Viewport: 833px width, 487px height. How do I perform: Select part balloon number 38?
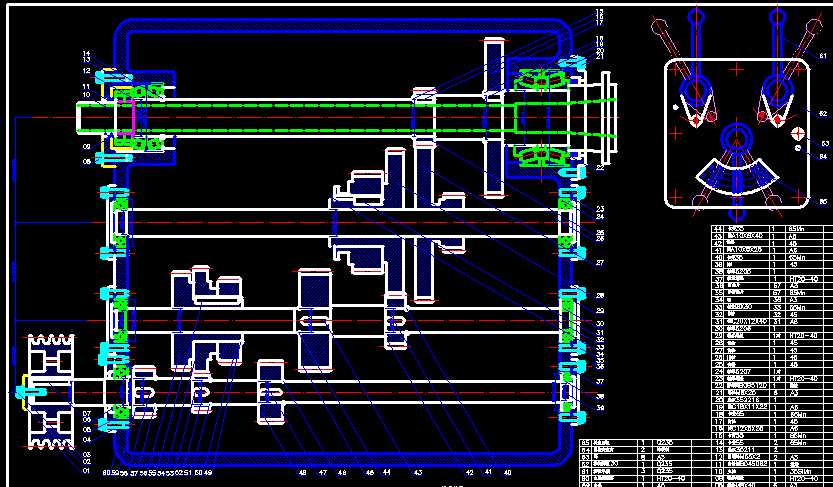click(x=600, y=396)
